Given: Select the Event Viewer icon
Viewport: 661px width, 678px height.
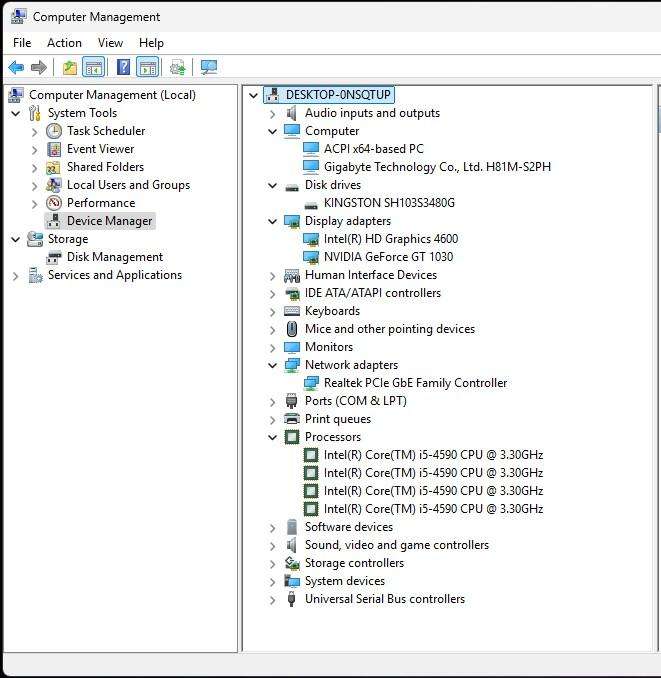Looking at the screenshot, I should click(54, 149).
